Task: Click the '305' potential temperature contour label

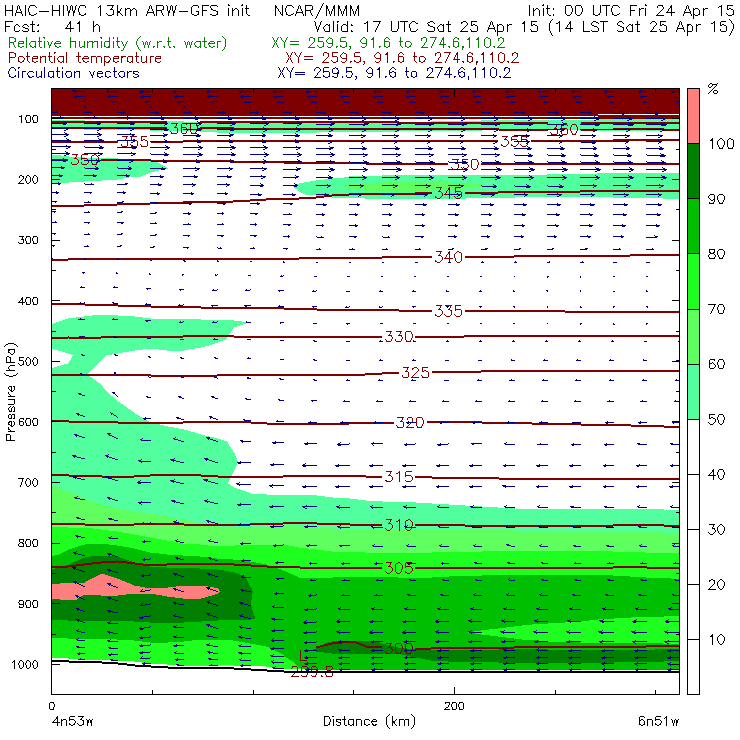Action: click(399, 568)
